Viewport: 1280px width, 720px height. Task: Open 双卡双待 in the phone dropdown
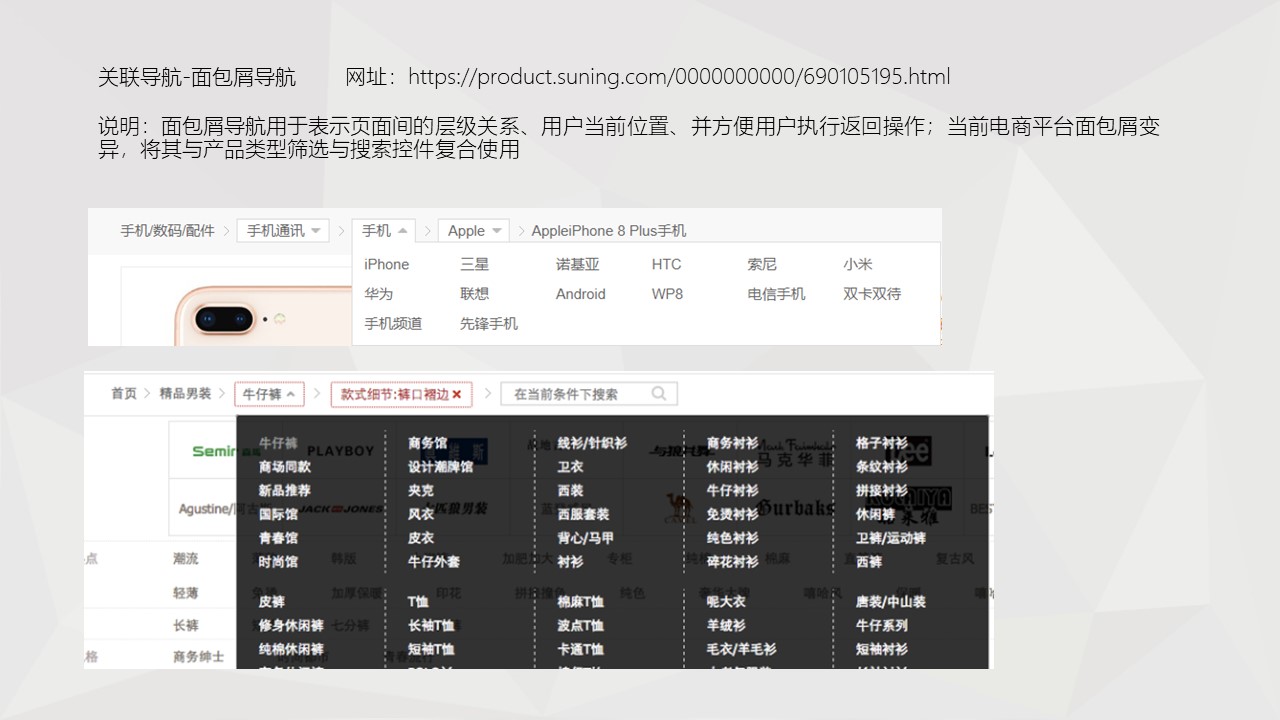[872, 294]
